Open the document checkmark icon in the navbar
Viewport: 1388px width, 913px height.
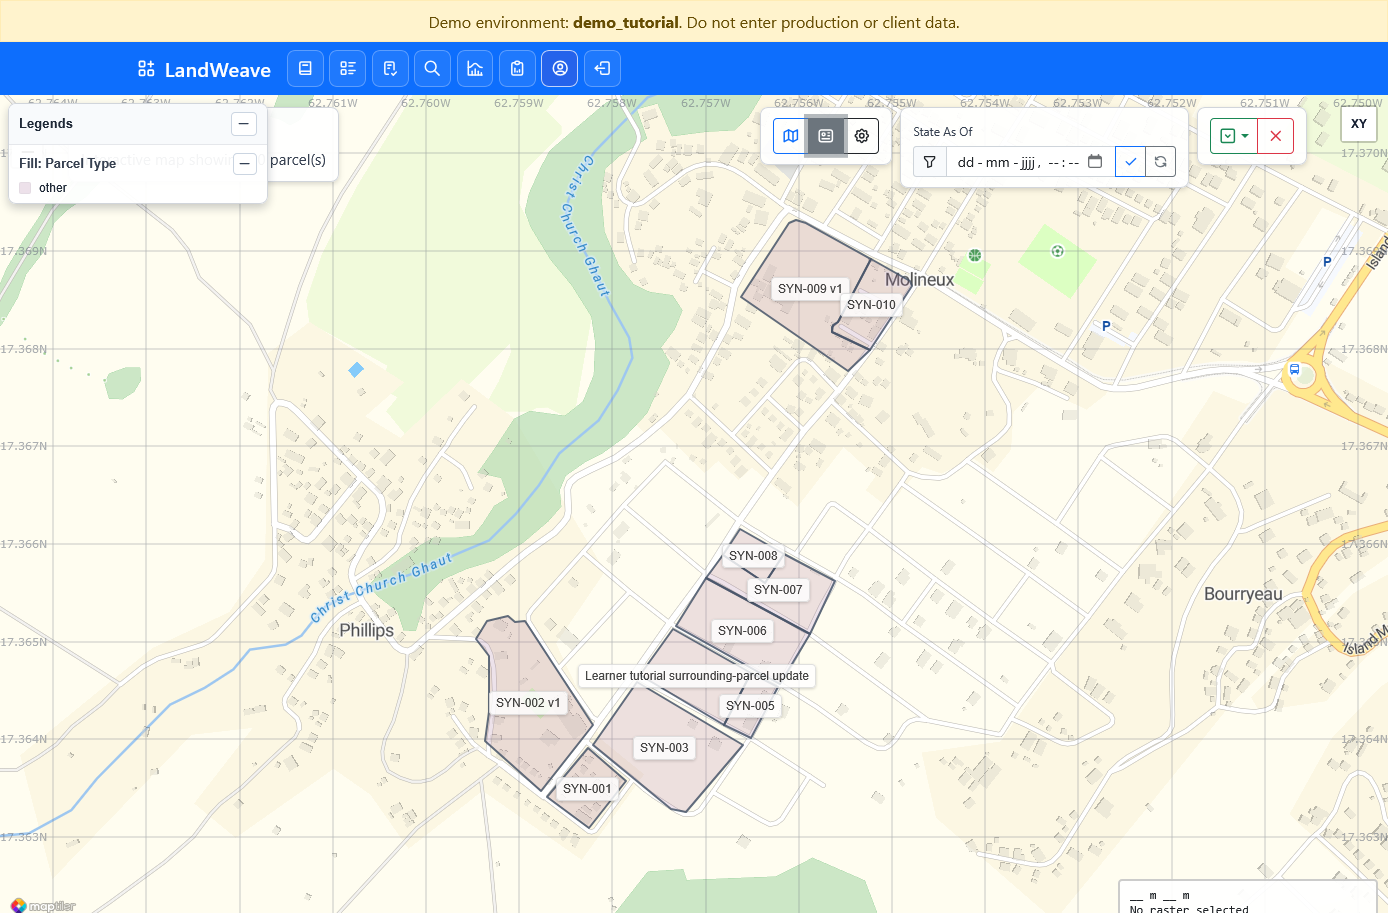pyautogui.click(x=390, y=68)
